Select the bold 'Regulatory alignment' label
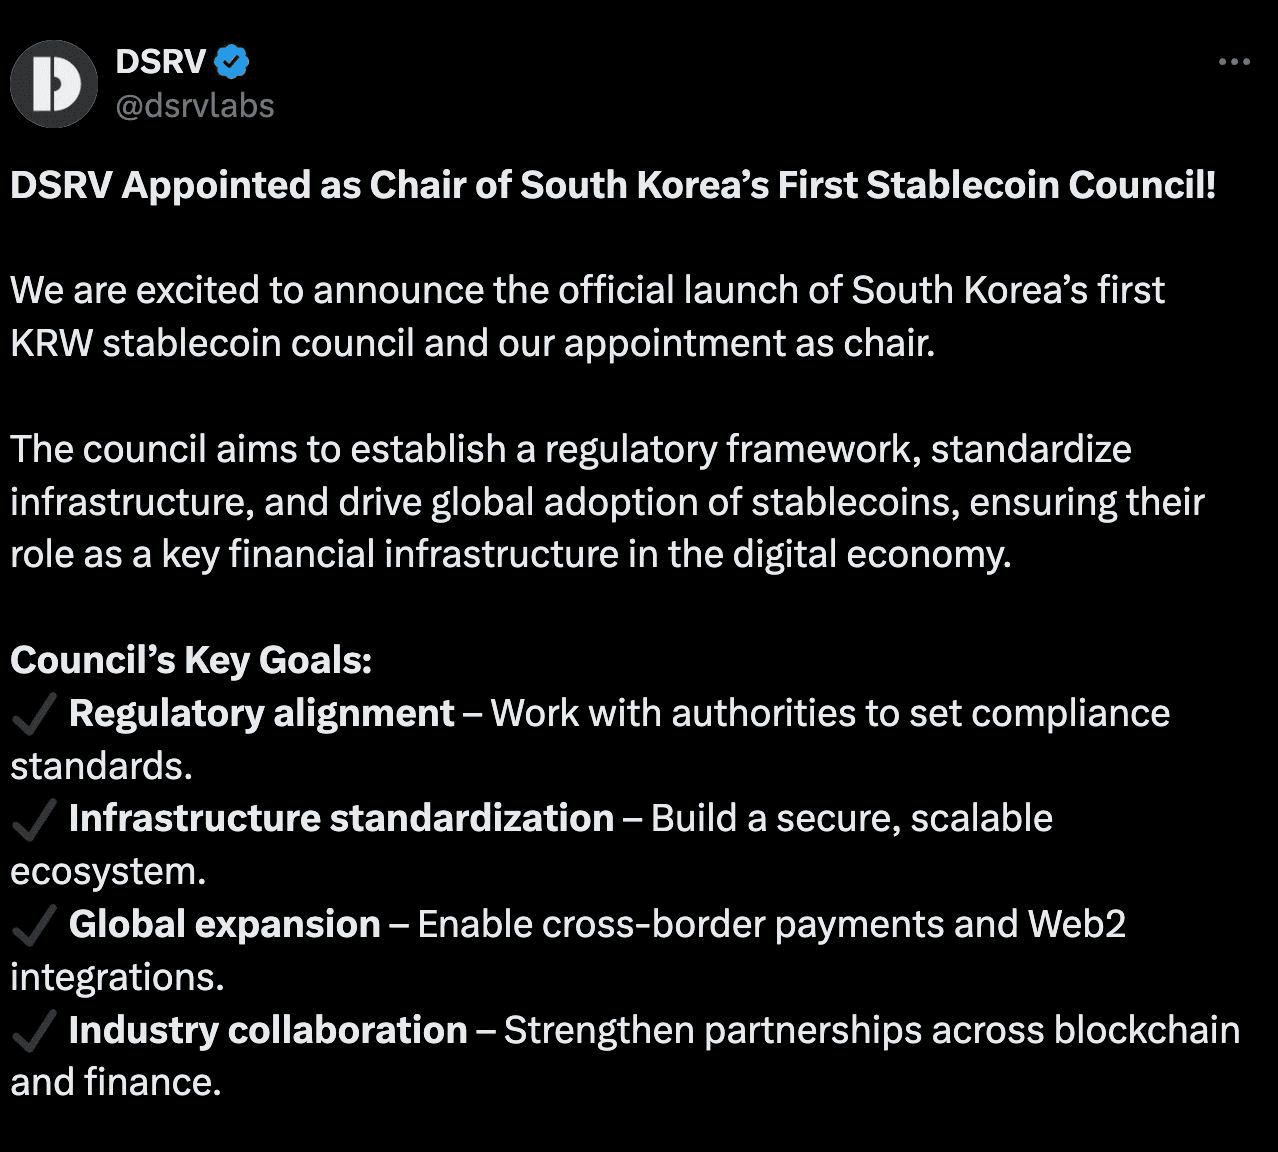 (262, 714)
